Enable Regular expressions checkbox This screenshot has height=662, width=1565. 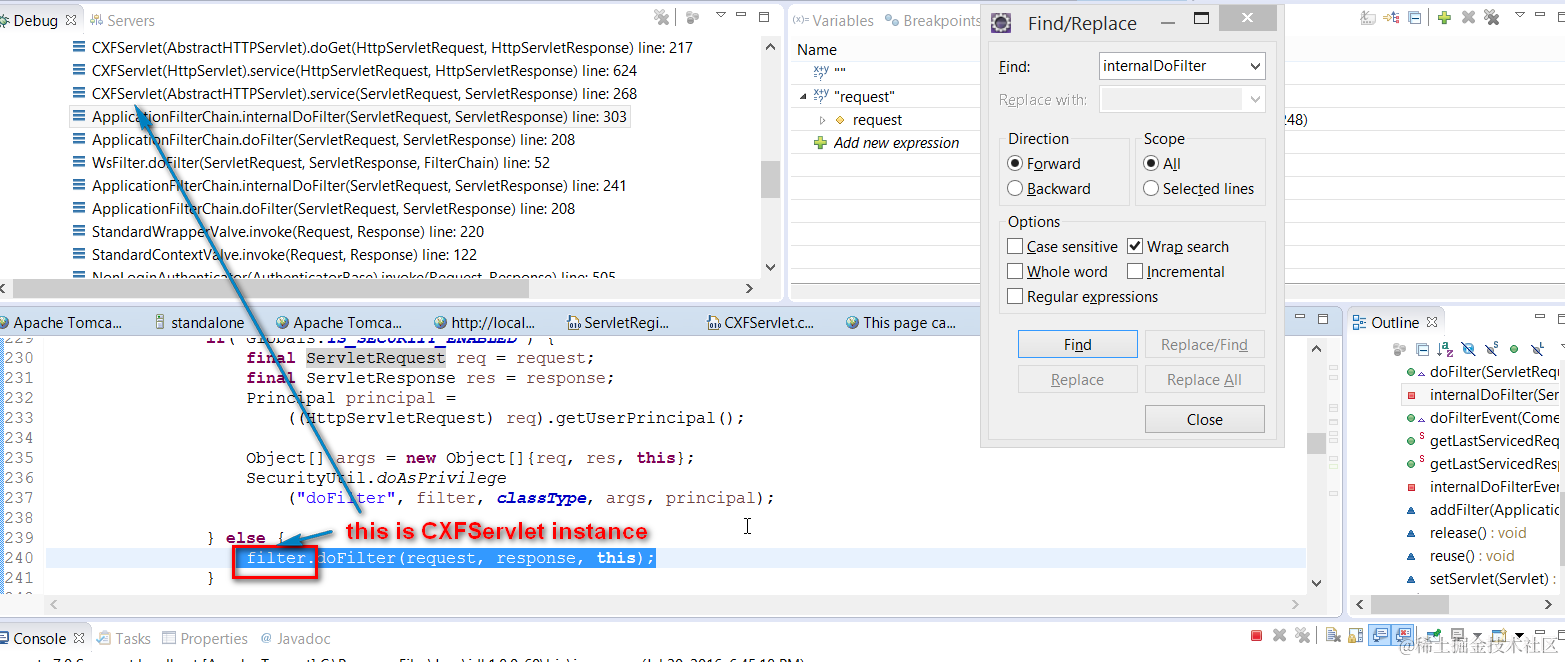1015,297
